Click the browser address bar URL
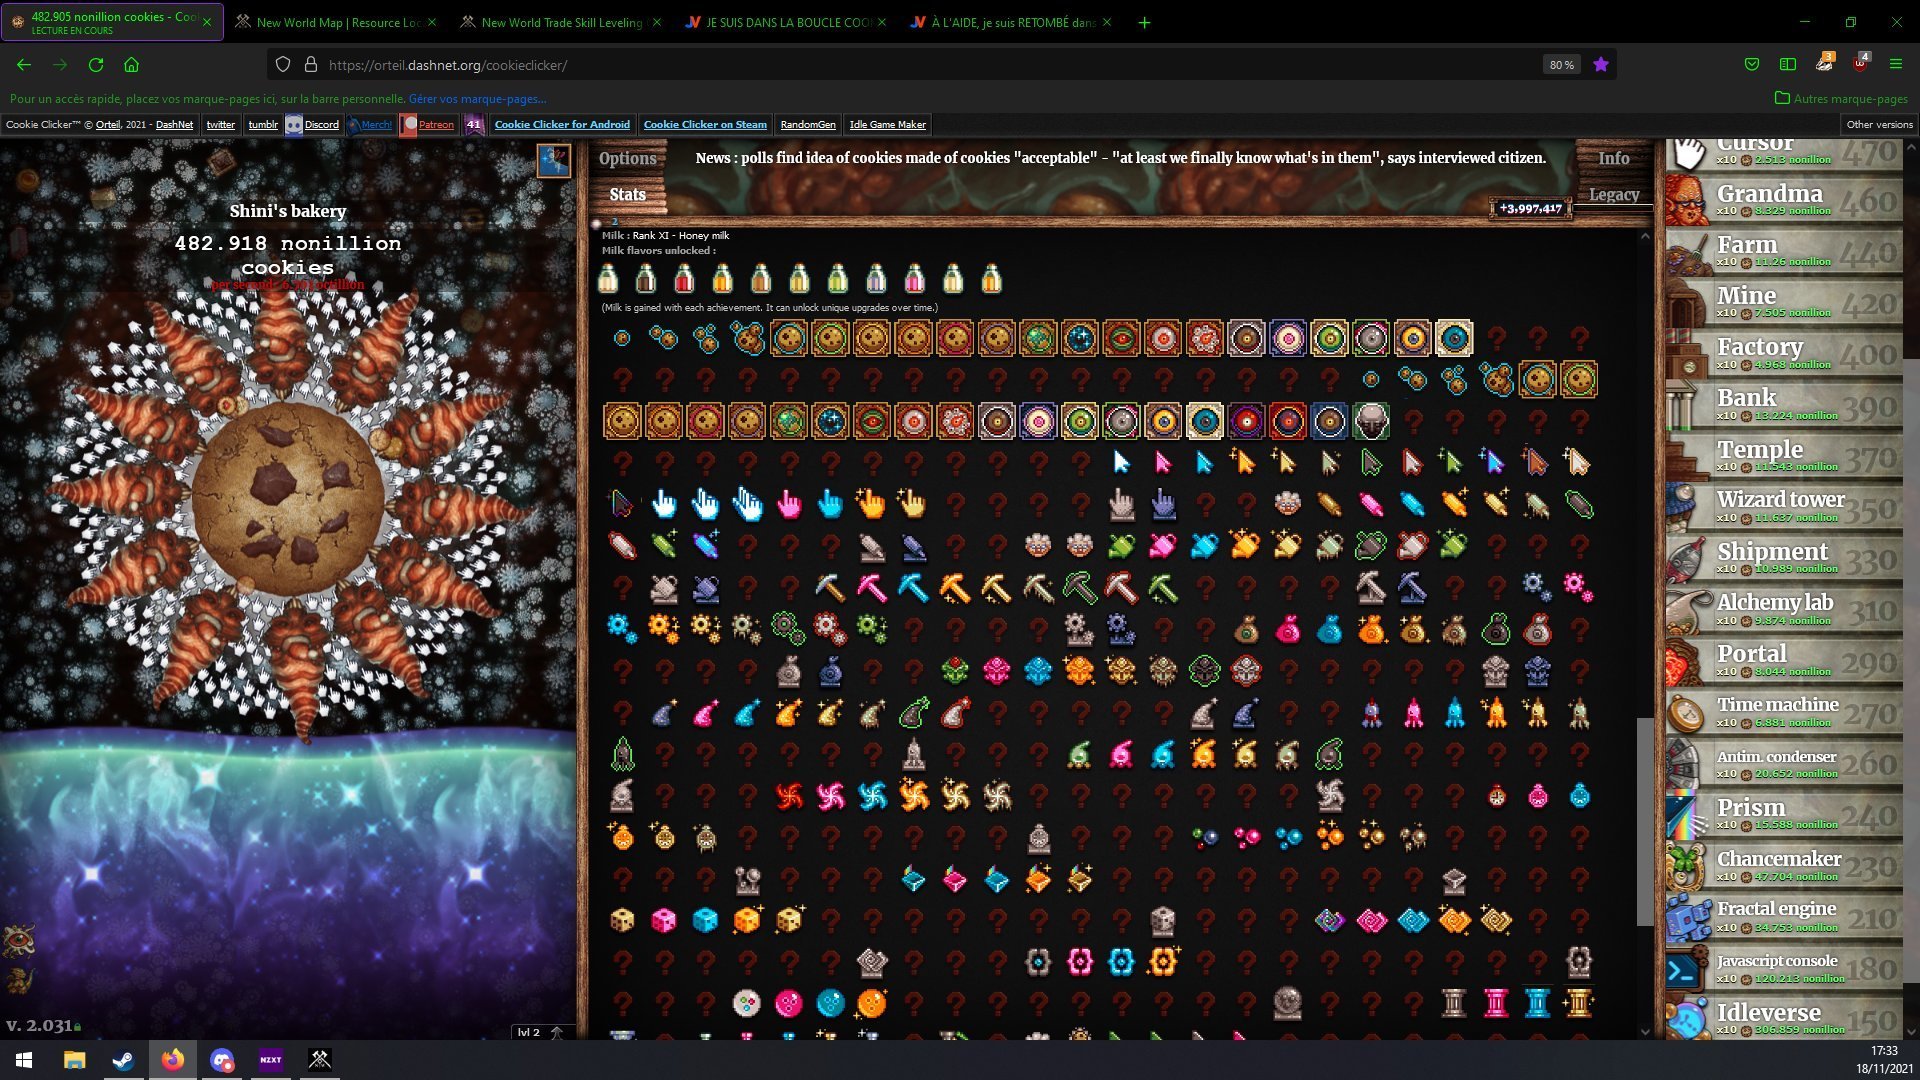 coord(447,65)
